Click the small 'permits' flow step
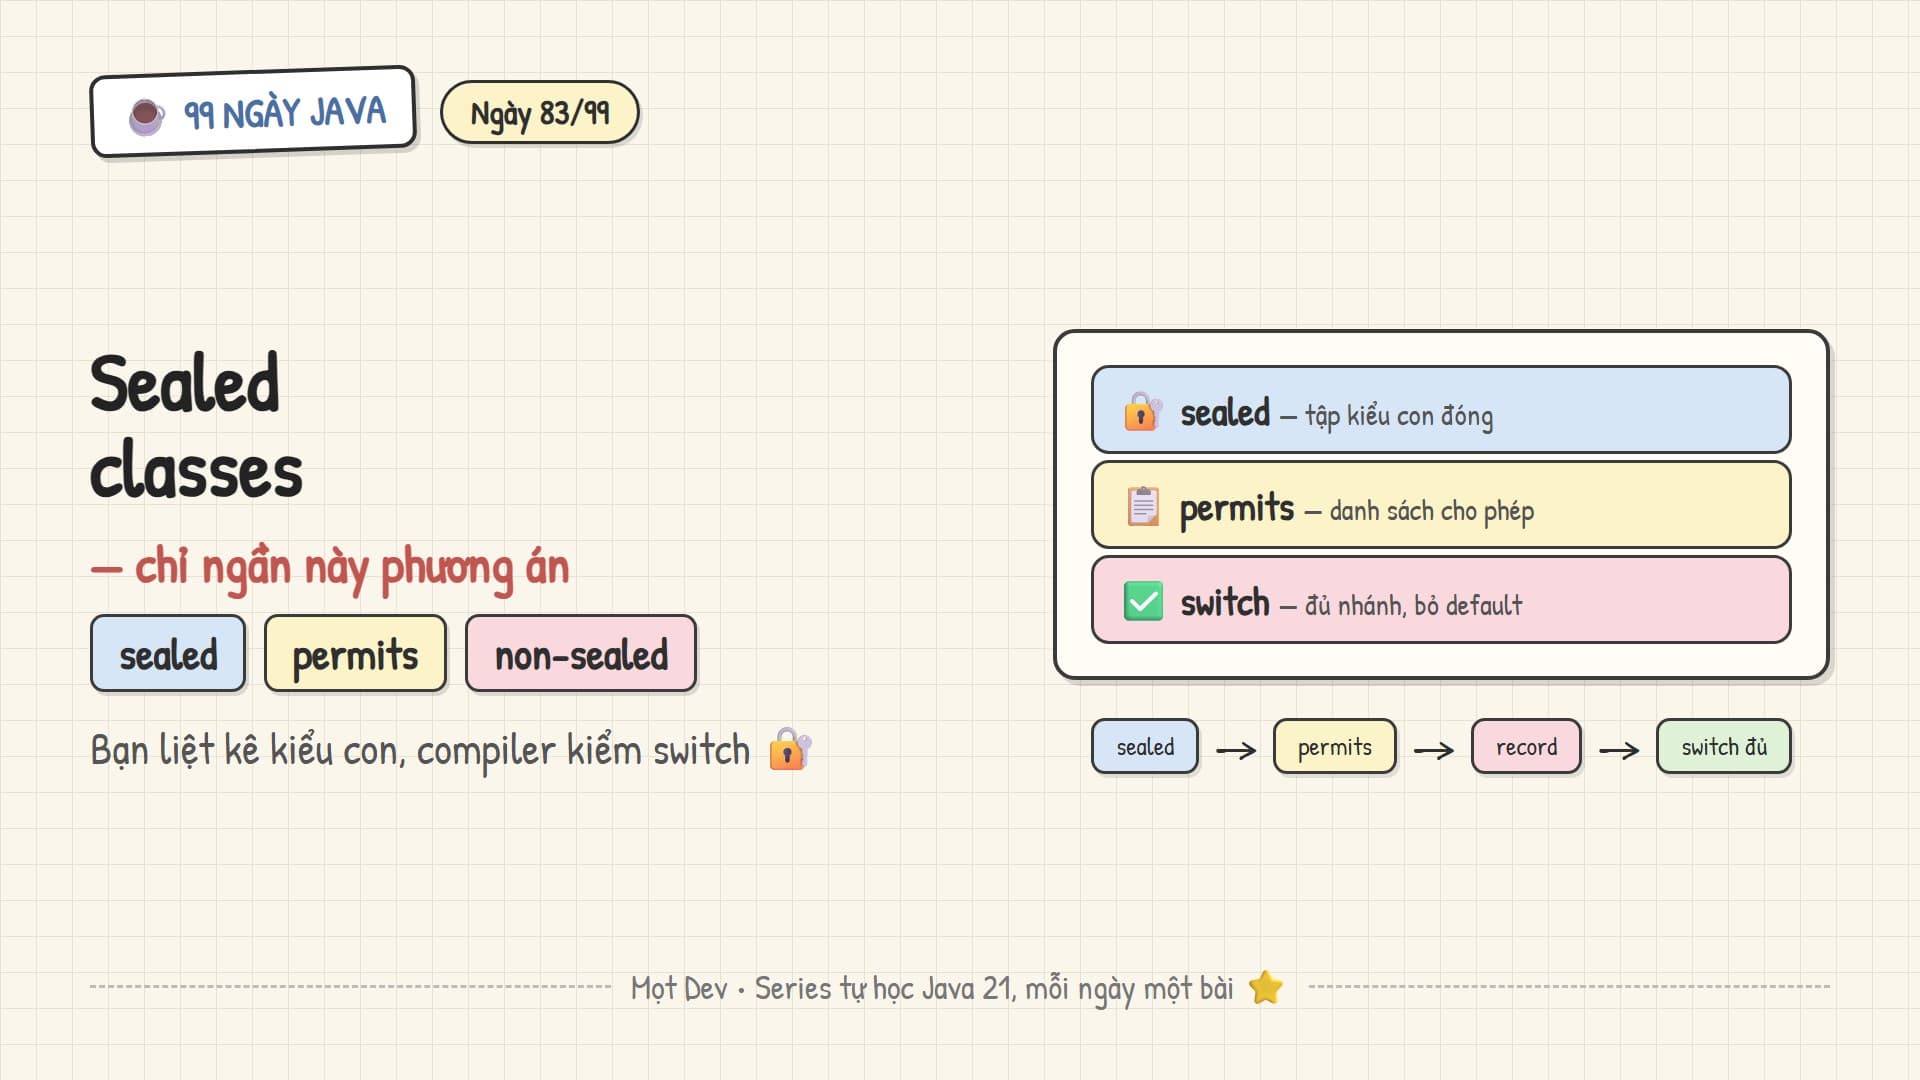The width and height of the screenshot is (1920, 1080). pos(1334,747)
